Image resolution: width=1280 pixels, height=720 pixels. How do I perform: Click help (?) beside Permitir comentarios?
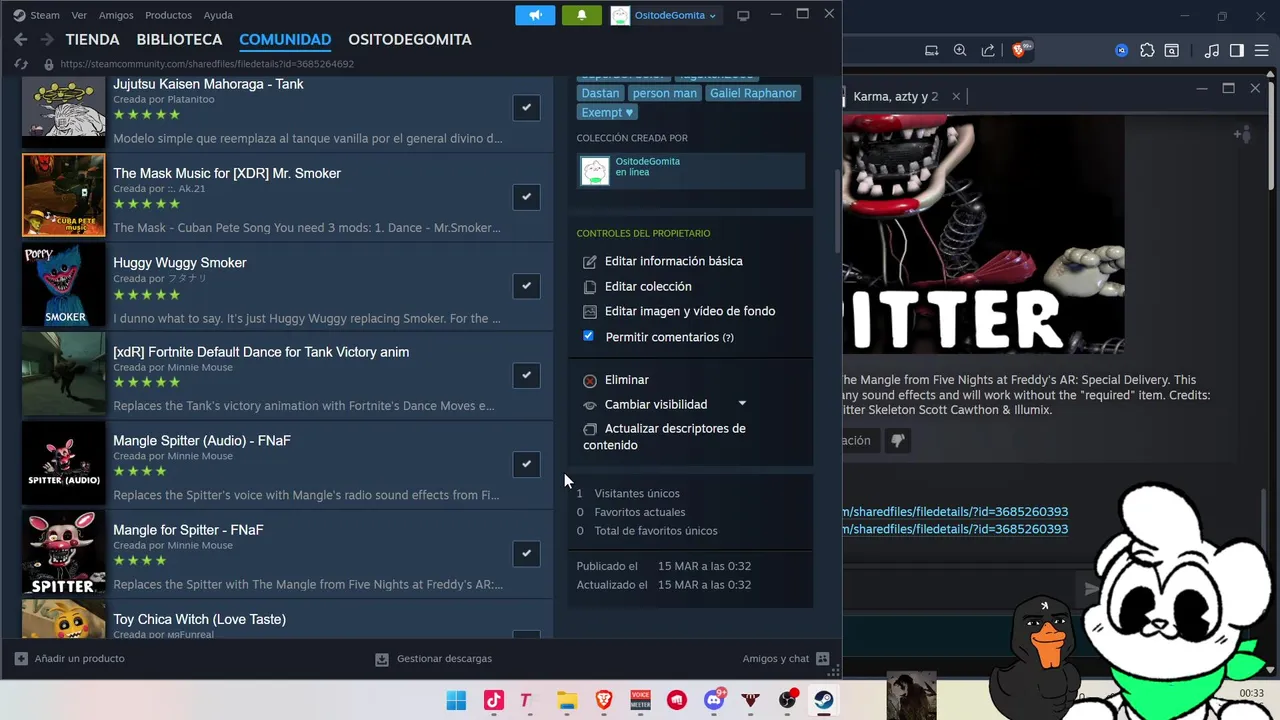click(728, 338)
